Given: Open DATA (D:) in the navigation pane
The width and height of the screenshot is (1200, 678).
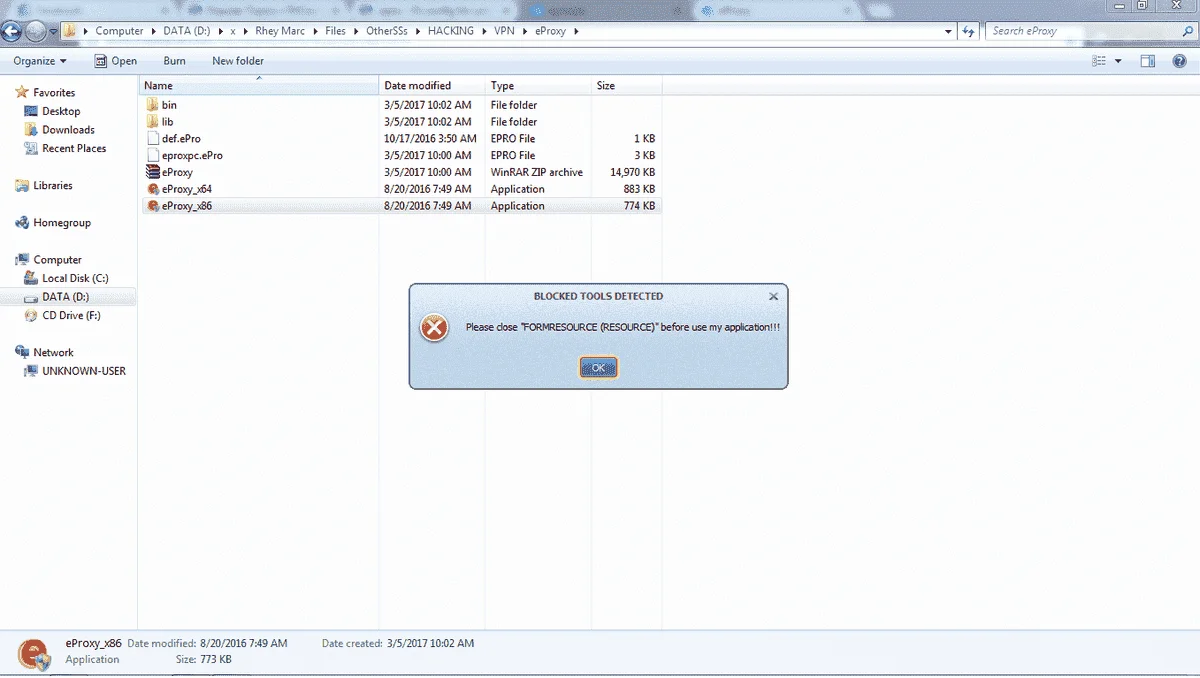Looking at the screenshot, I should tap(65, 297).
